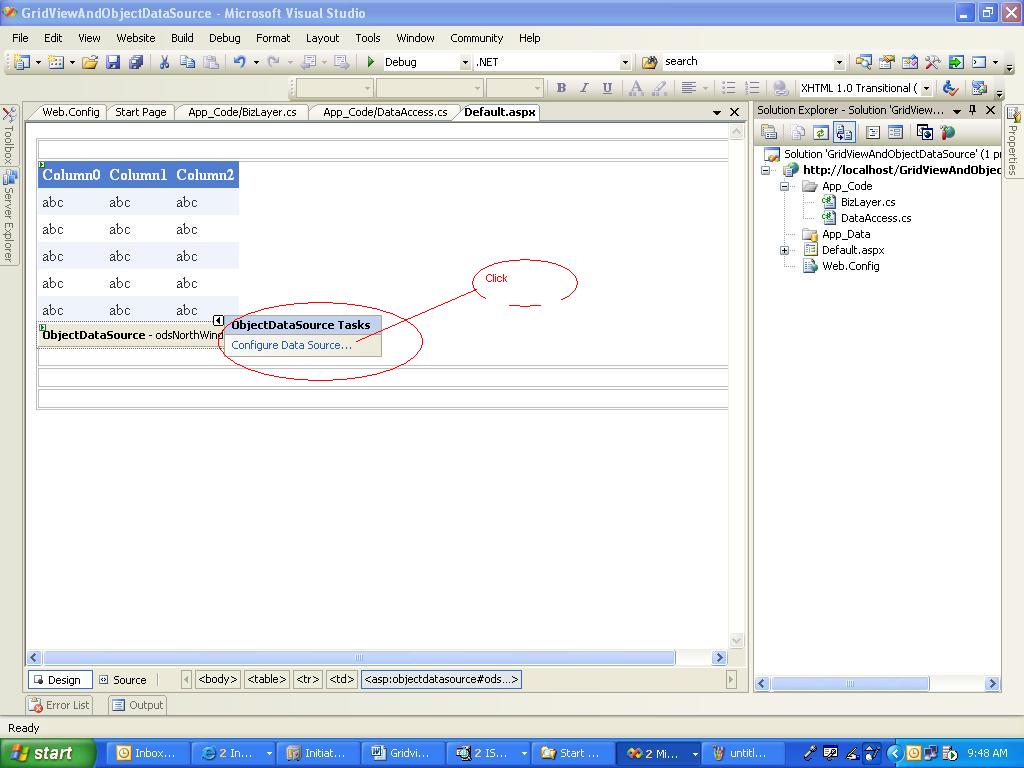
Task: Click the Windows start button
Action: [48, 753]
